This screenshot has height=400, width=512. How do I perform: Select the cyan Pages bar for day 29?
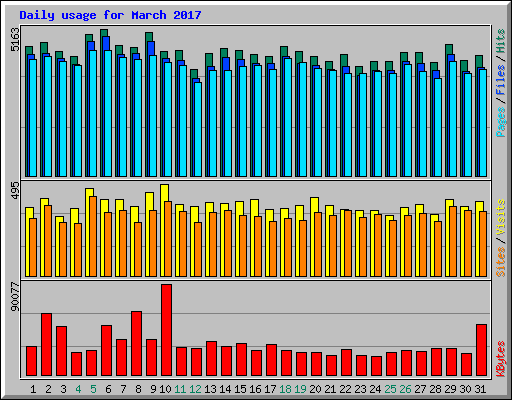(x=453, y=119)
